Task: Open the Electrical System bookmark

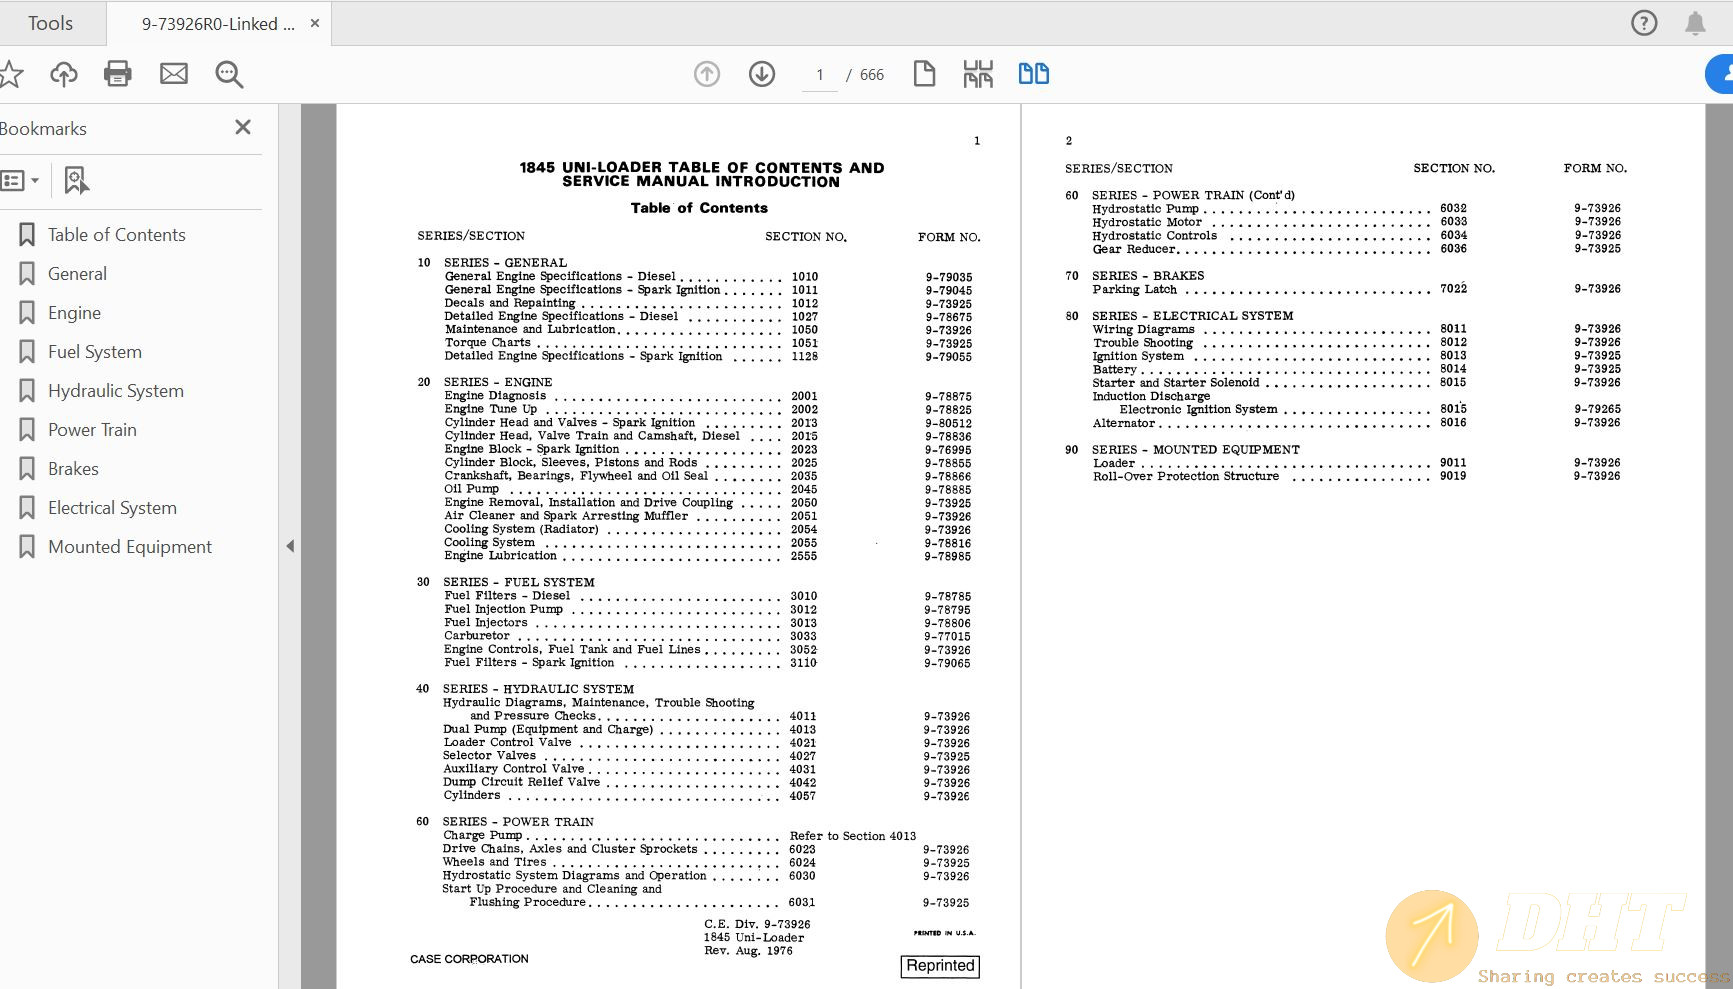Action: tap(111, 507)
